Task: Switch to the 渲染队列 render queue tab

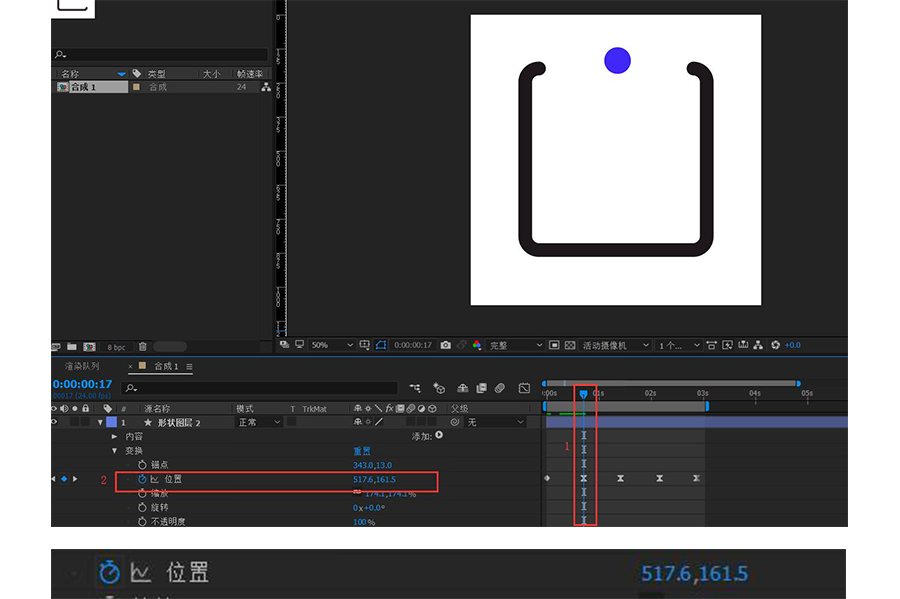Action: (82, 367)
